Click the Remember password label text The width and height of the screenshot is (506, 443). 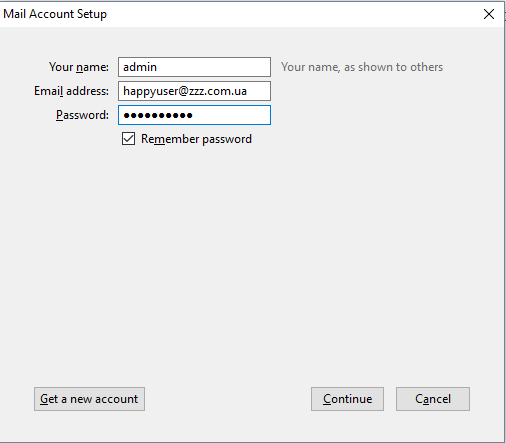pos(196,139)
